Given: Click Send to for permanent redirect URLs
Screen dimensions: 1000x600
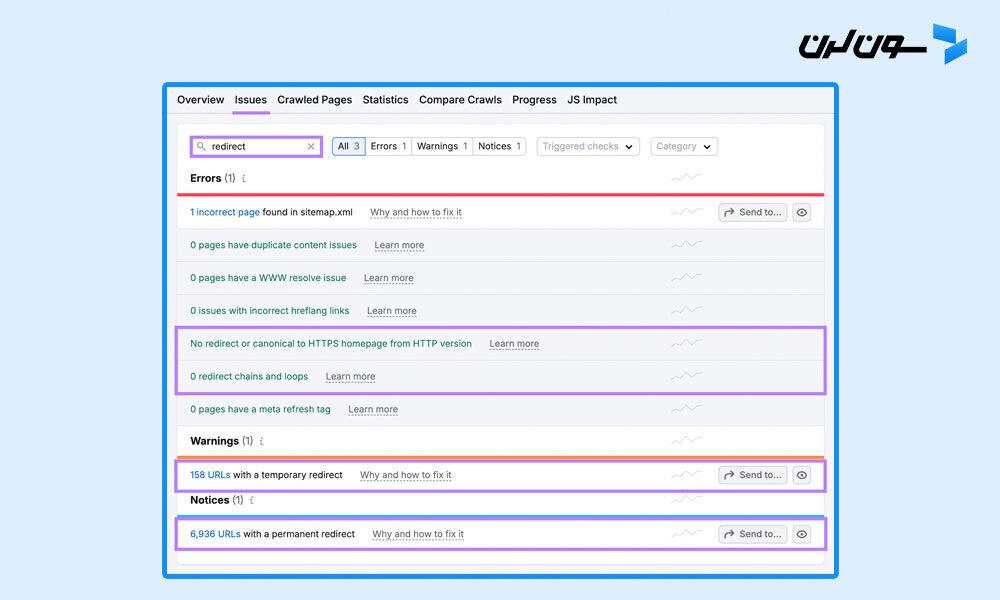Looking at the screenshot, I should (753, 534).
